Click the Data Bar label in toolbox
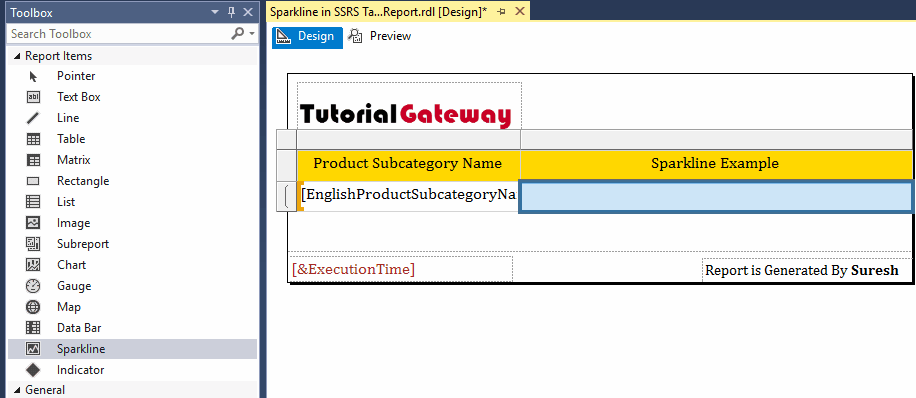The width and height of the screenshot is (916, 398). (79, 328)
